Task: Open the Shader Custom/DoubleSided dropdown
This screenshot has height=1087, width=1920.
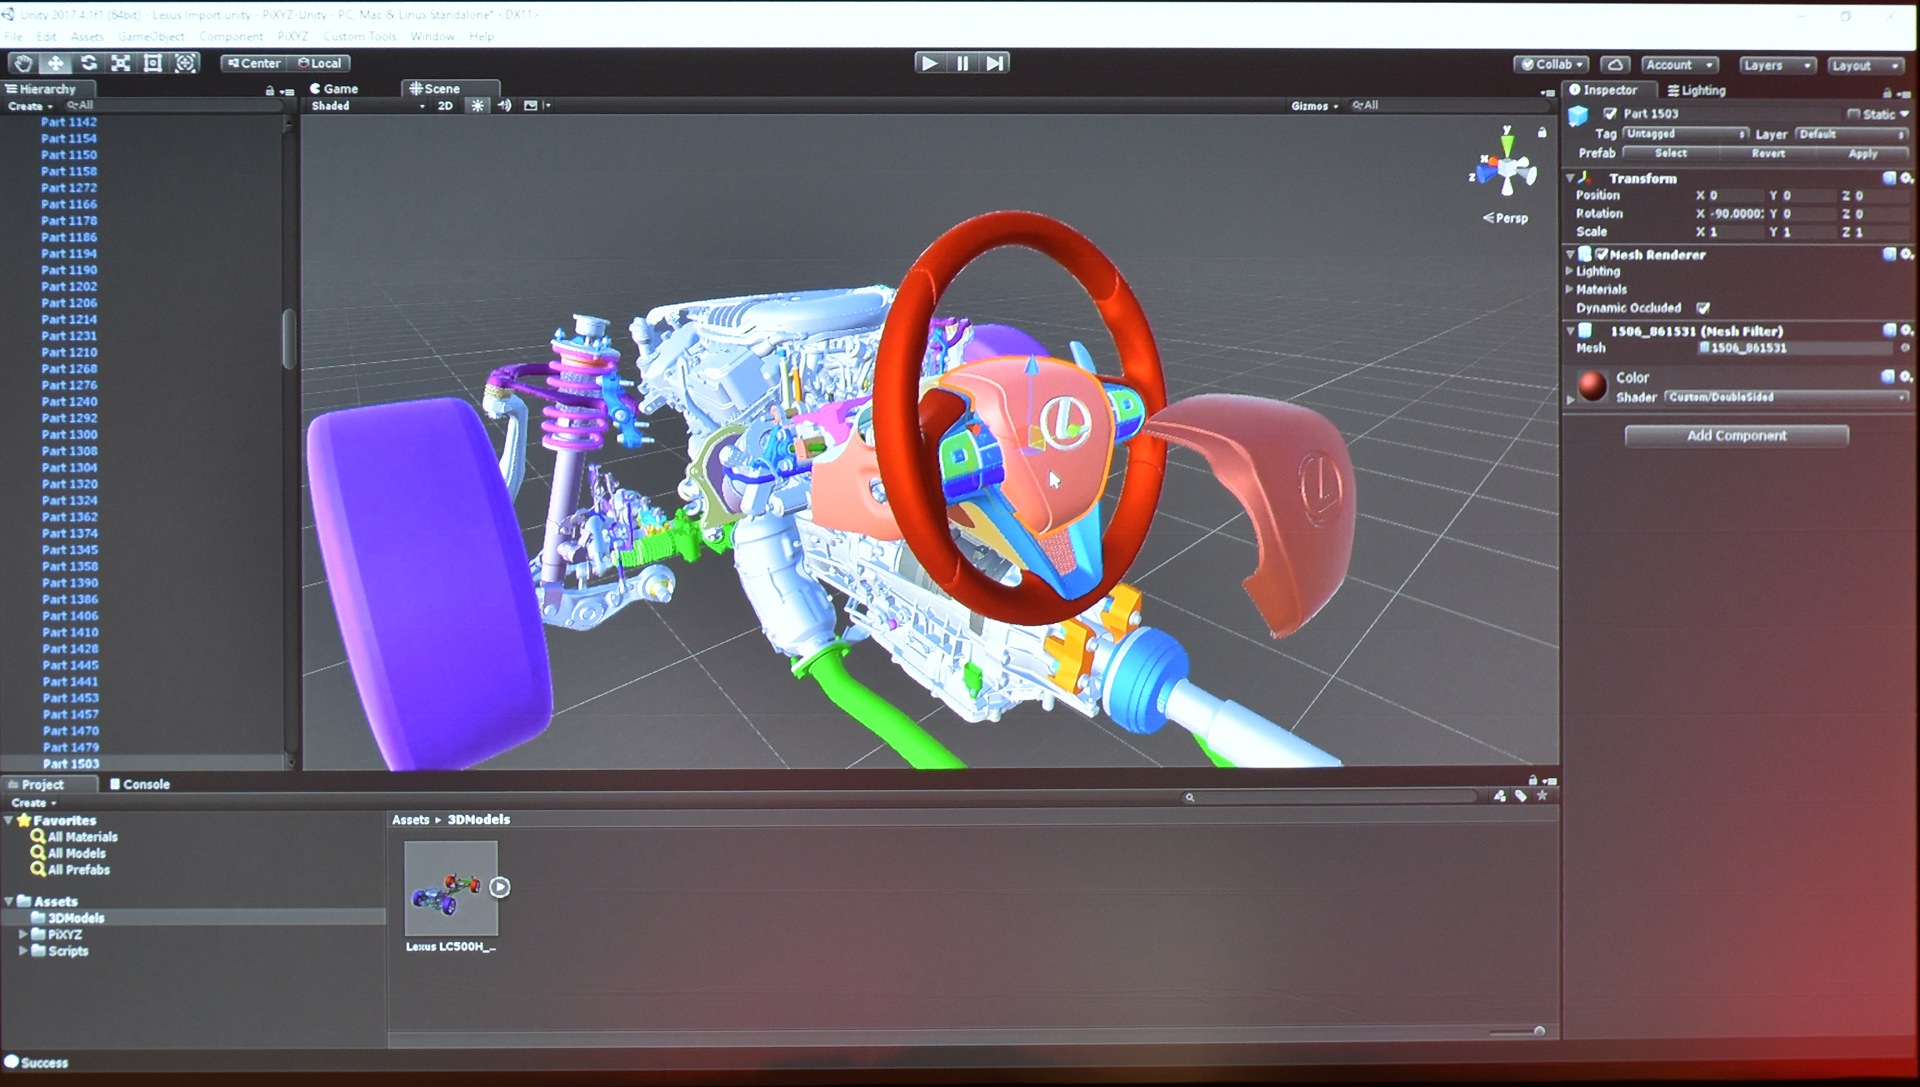Action: [1785, 397]
